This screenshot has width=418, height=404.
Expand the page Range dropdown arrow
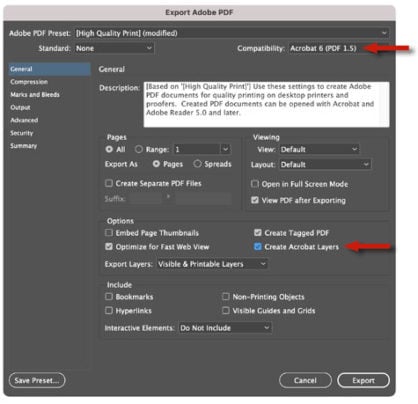click(x=226, y=149)
